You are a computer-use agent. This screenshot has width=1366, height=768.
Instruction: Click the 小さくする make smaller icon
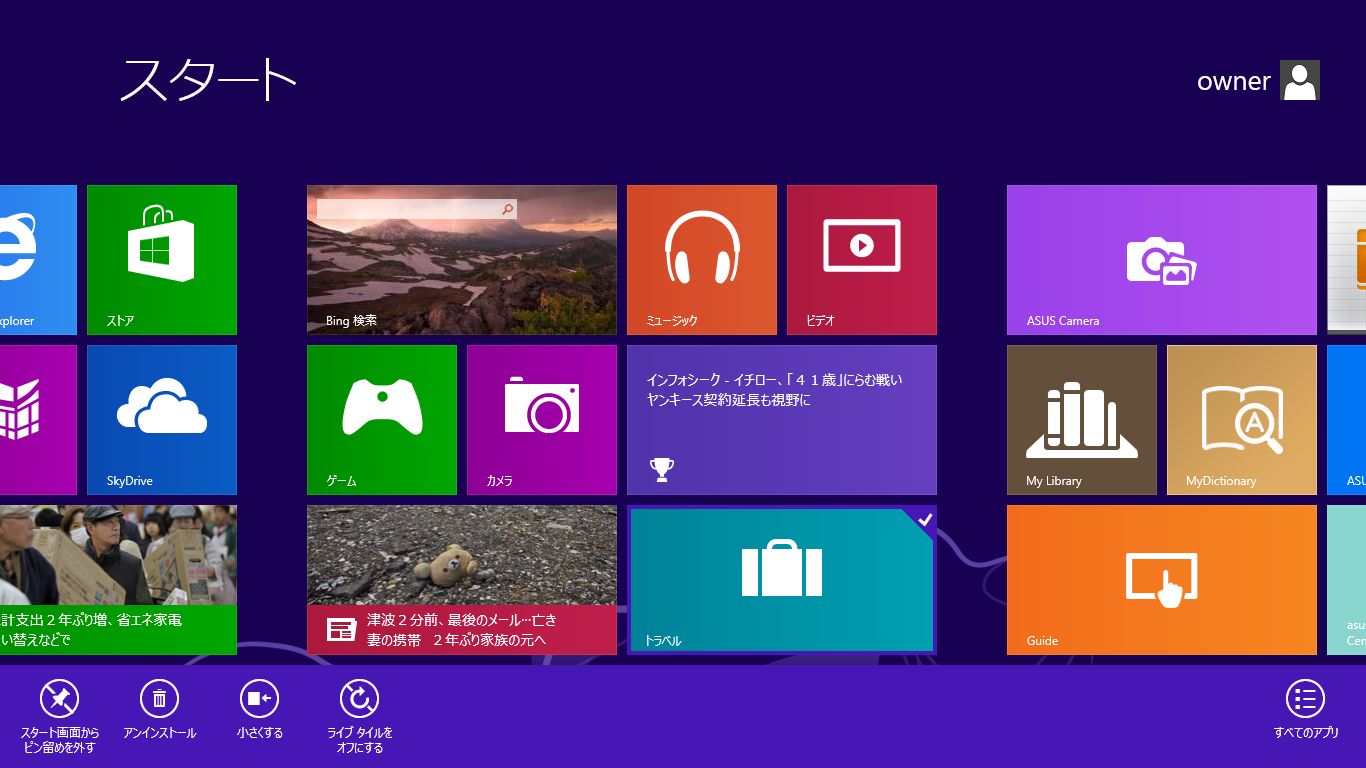coord(259,699)
